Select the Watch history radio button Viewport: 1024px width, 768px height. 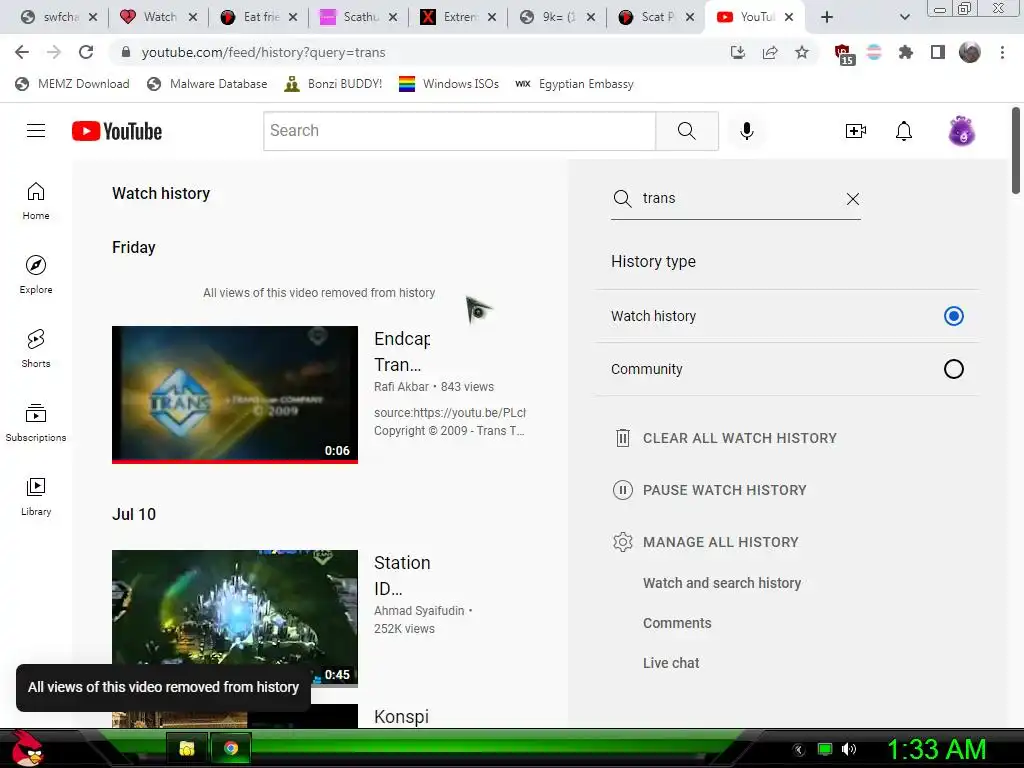pos(953,316)
